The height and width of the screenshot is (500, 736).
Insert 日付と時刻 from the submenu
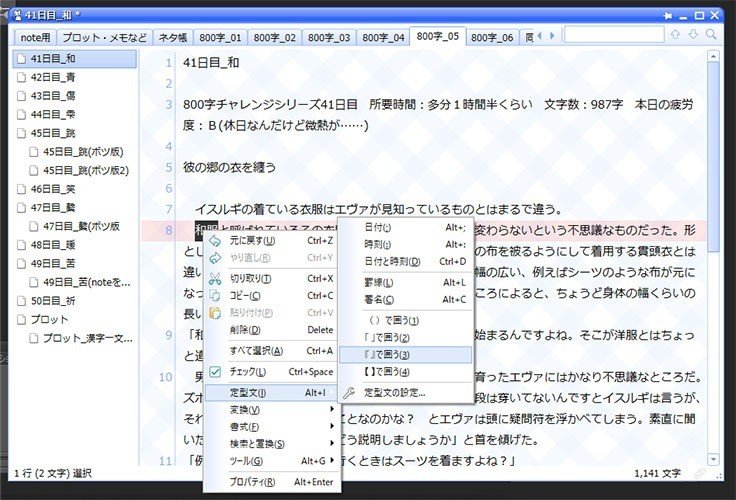(406, 262)
